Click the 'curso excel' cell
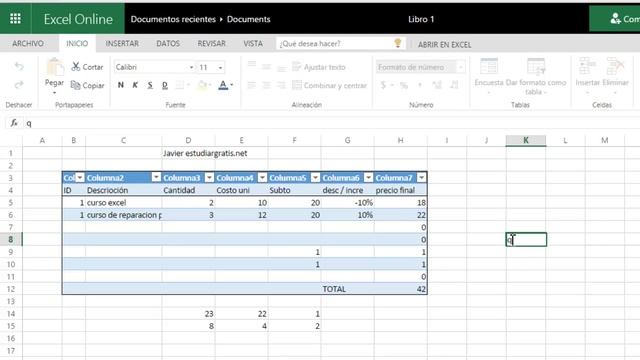 point(124,203)
